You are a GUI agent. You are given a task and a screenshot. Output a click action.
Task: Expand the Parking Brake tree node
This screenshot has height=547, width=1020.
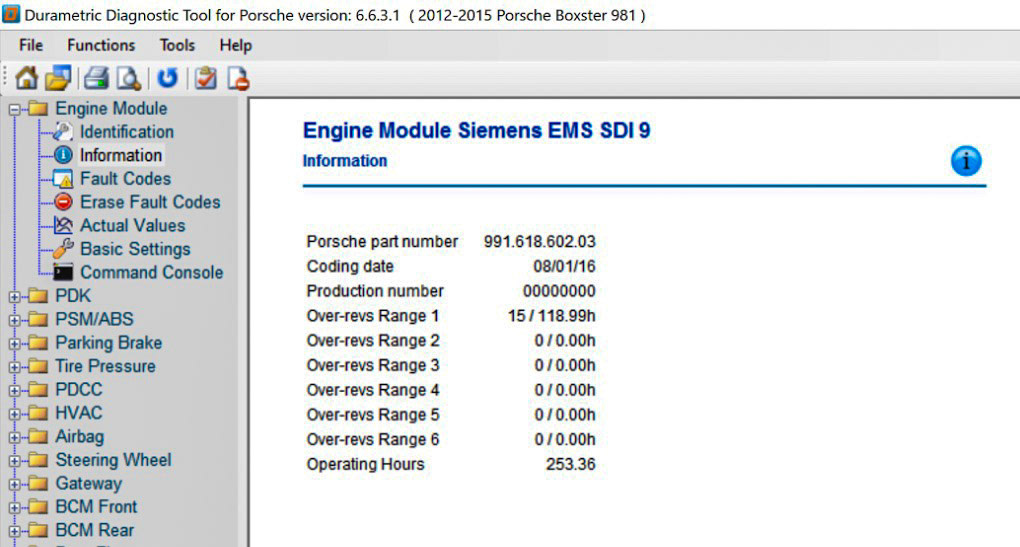(x=14, y=343)
